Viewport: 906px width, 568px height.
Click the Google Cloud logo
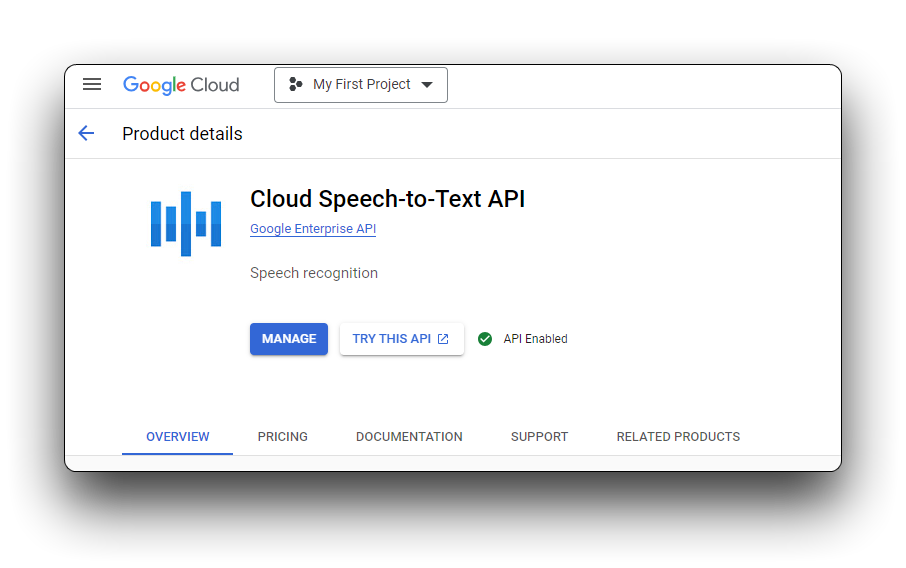click(181, 85)
